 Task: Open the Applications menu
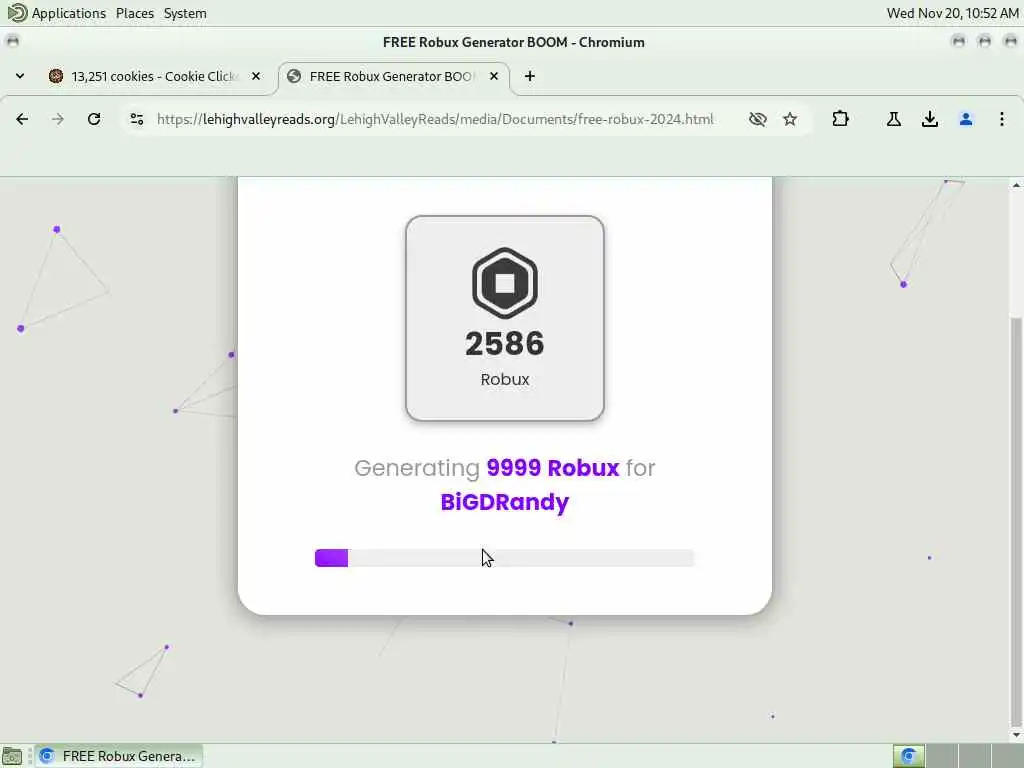point(68,13)
